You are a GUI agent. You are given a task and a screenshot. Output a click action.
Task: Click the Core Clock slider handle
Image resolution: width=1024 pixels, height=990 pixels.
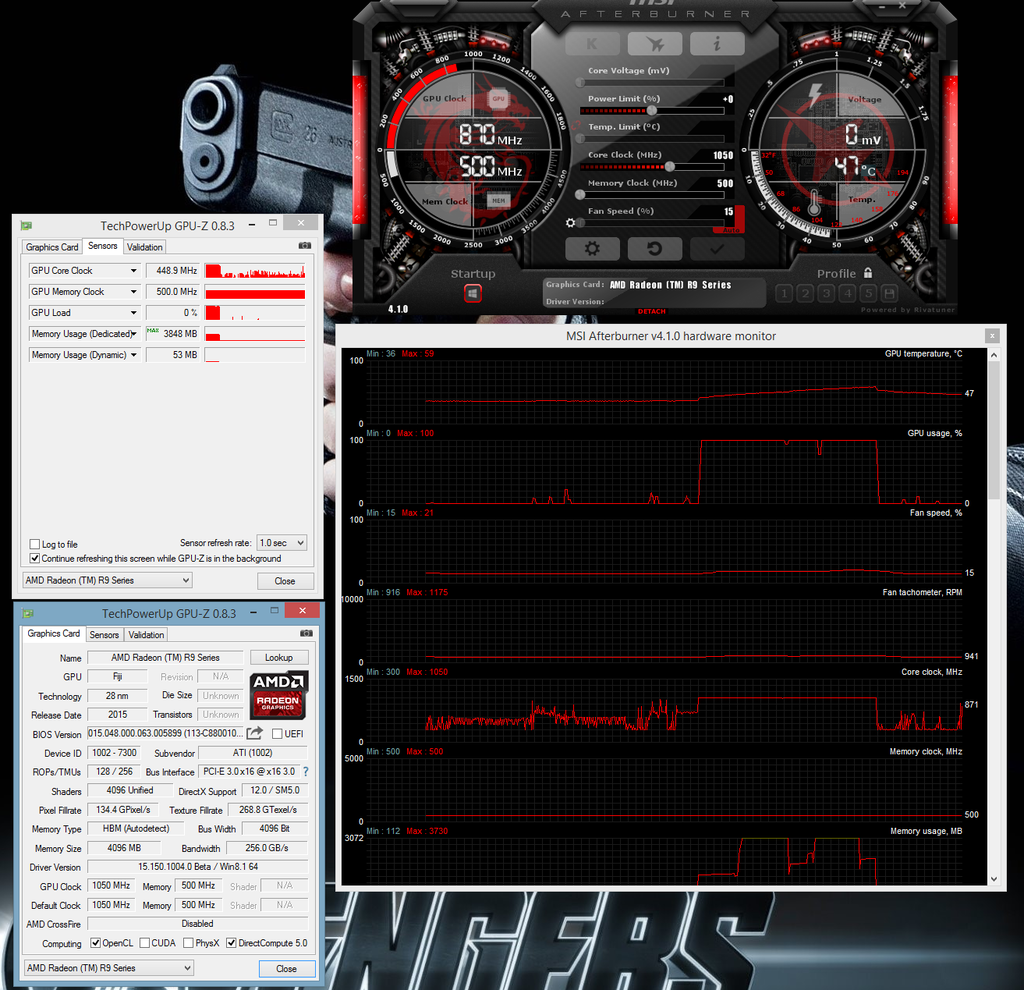(x=669, y=167)
